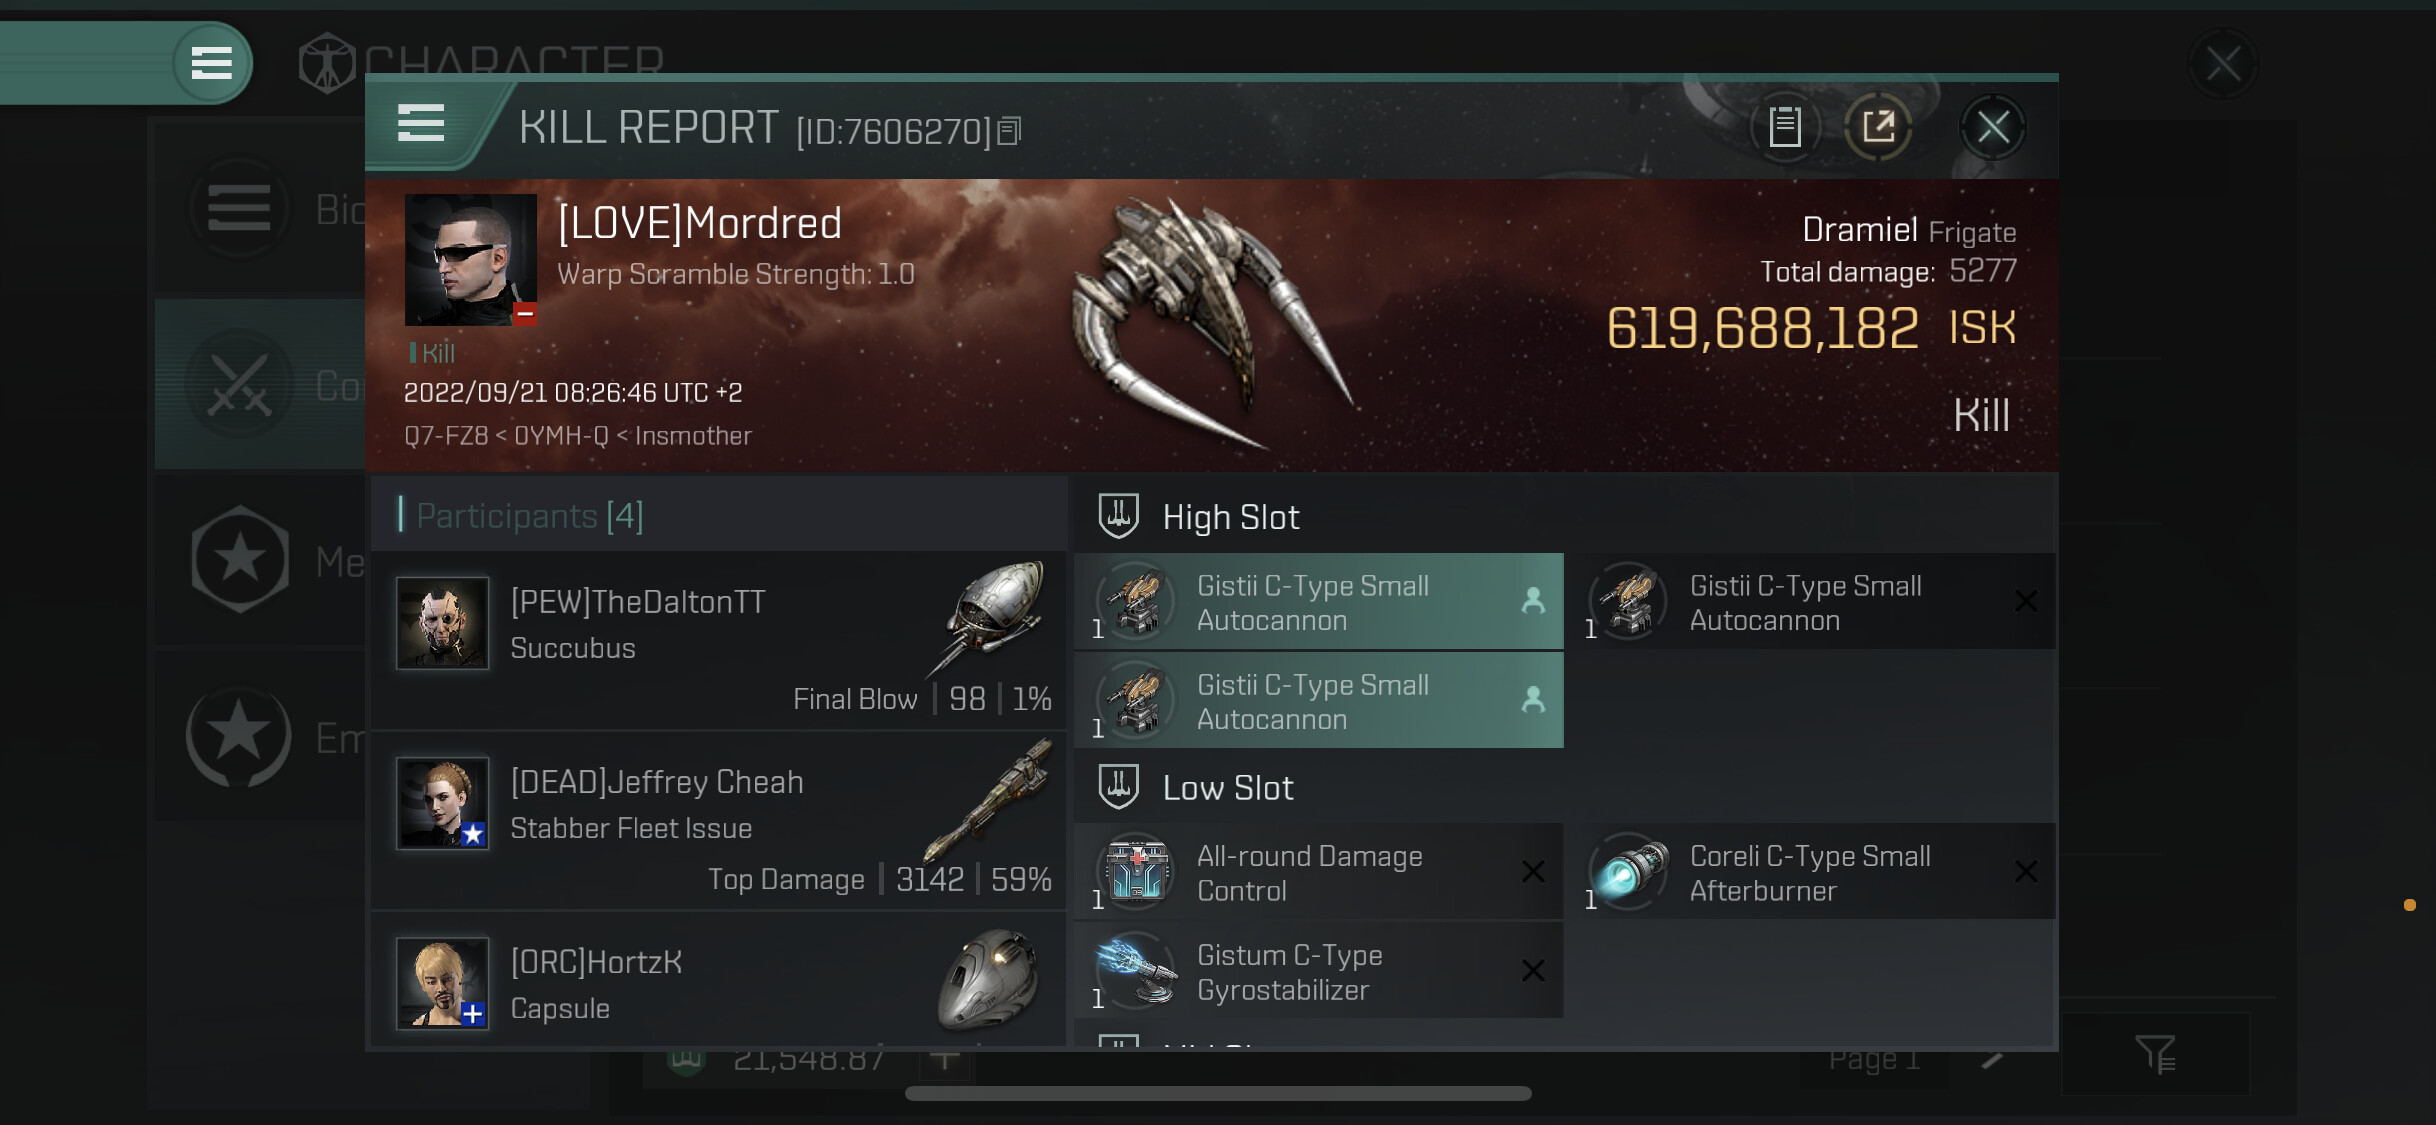The width and height of the screenshot is (2436, 1125).
Task: Select second highlighted Gistii C-Type Small Autocannon
Action: 1318,701
